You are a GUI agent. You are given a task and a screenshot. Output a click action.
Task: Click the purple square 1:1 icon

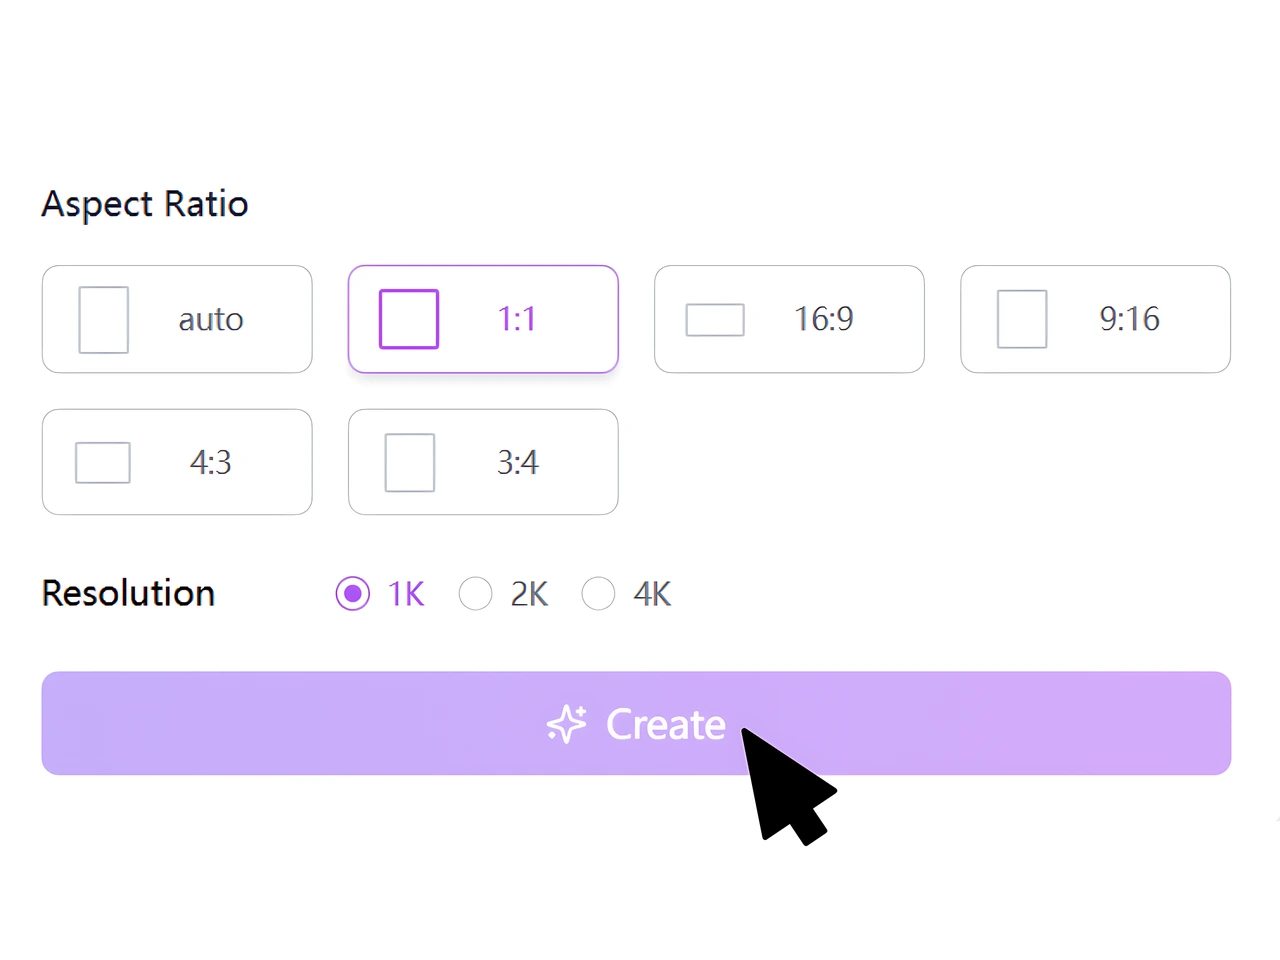(409, 319)
